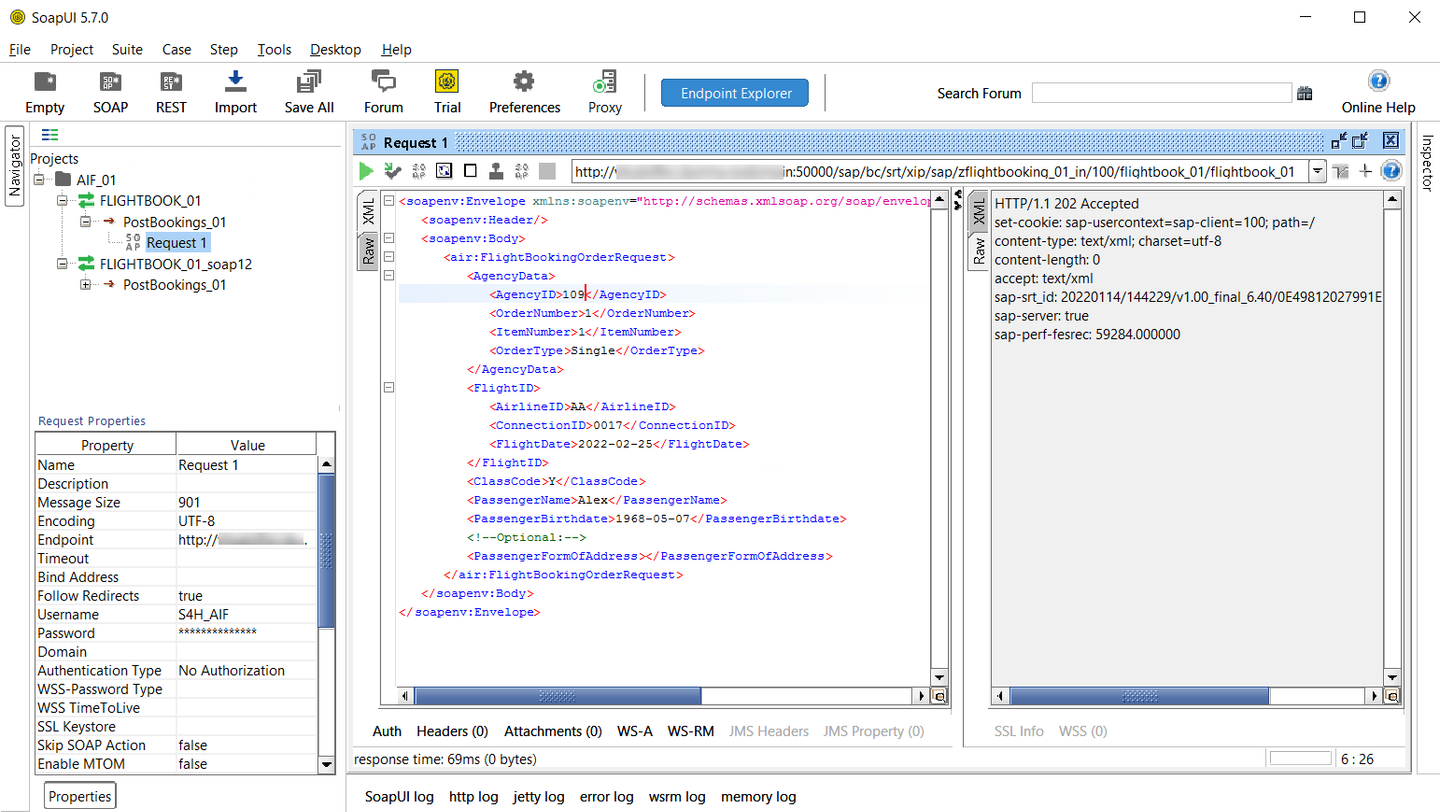Click the blue help icon beside endpoint

1390,171
